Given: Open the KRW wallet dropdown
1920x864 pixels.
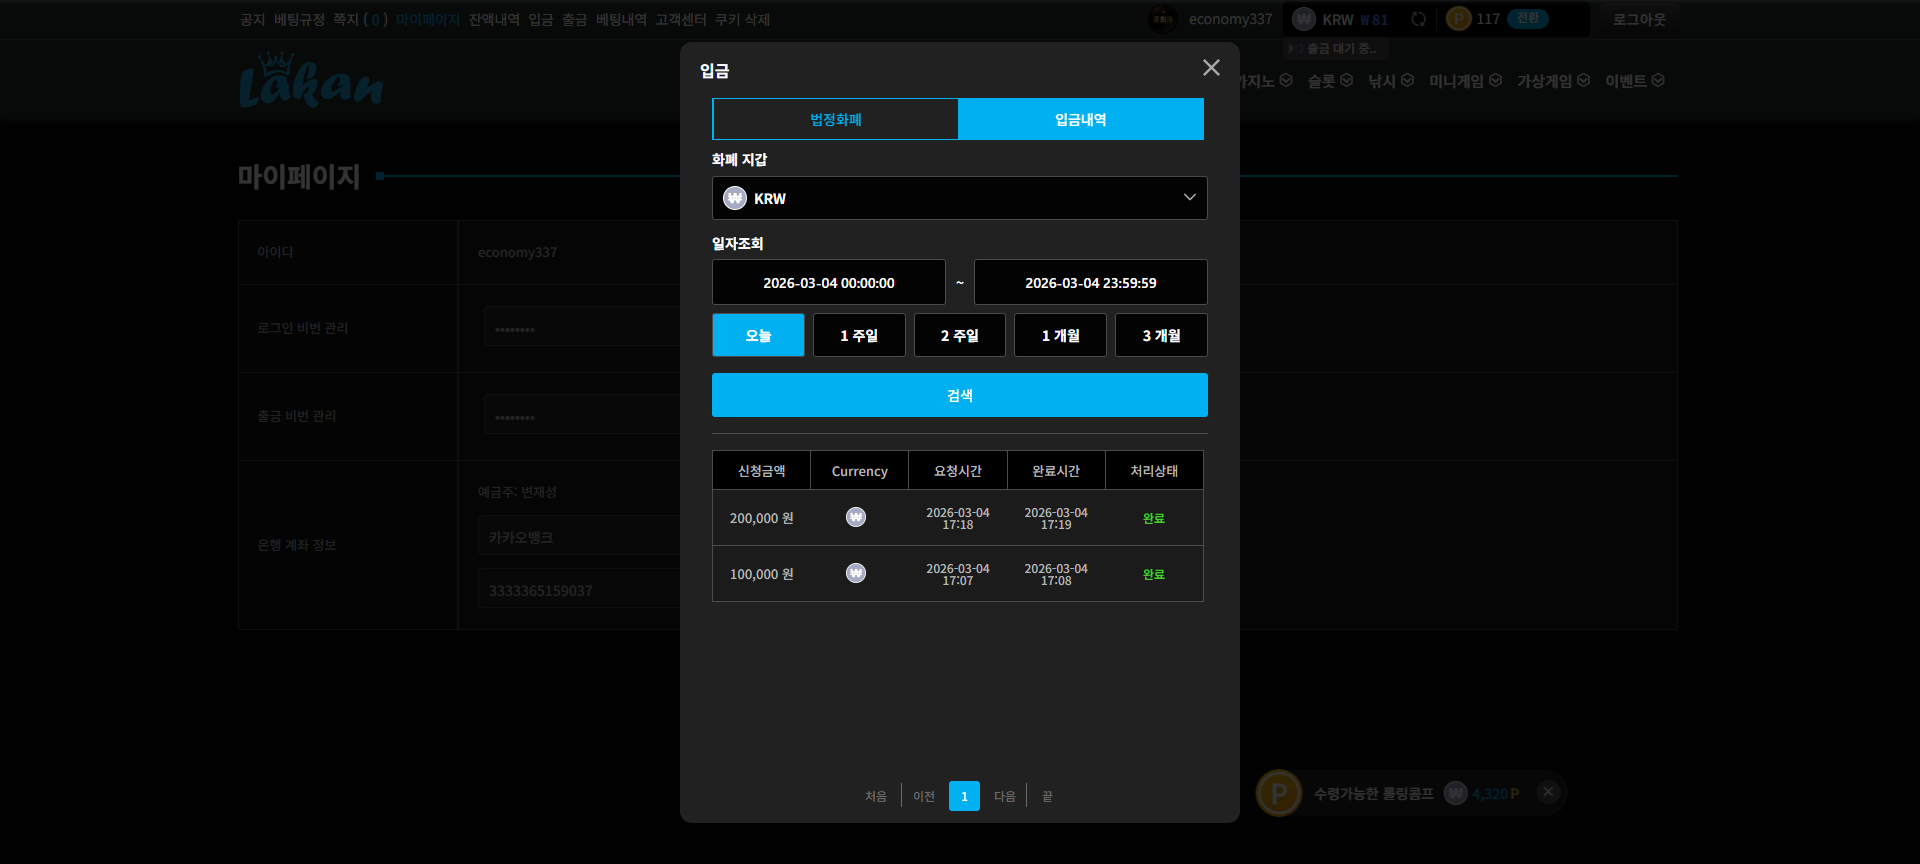Looking at the screenshot, I should (x=960, y=198).
